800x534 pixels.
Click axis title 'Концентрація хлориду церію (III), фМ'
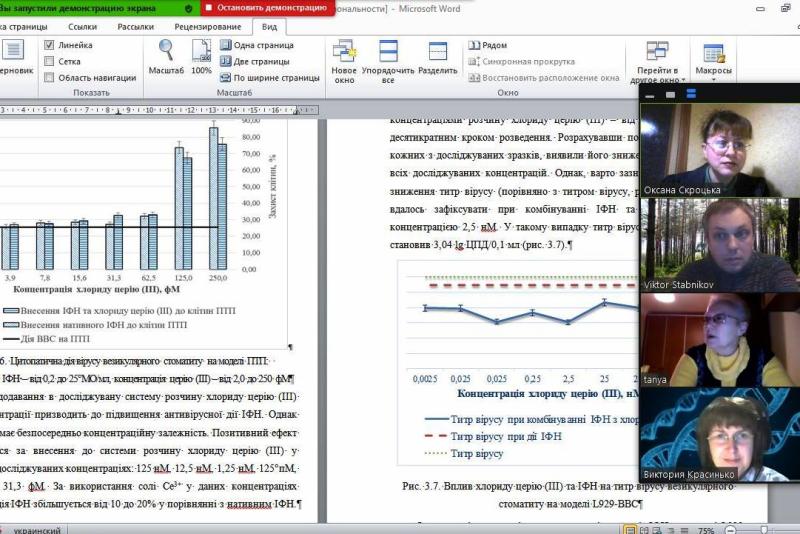pyautogui.click(x=96, y=289)
